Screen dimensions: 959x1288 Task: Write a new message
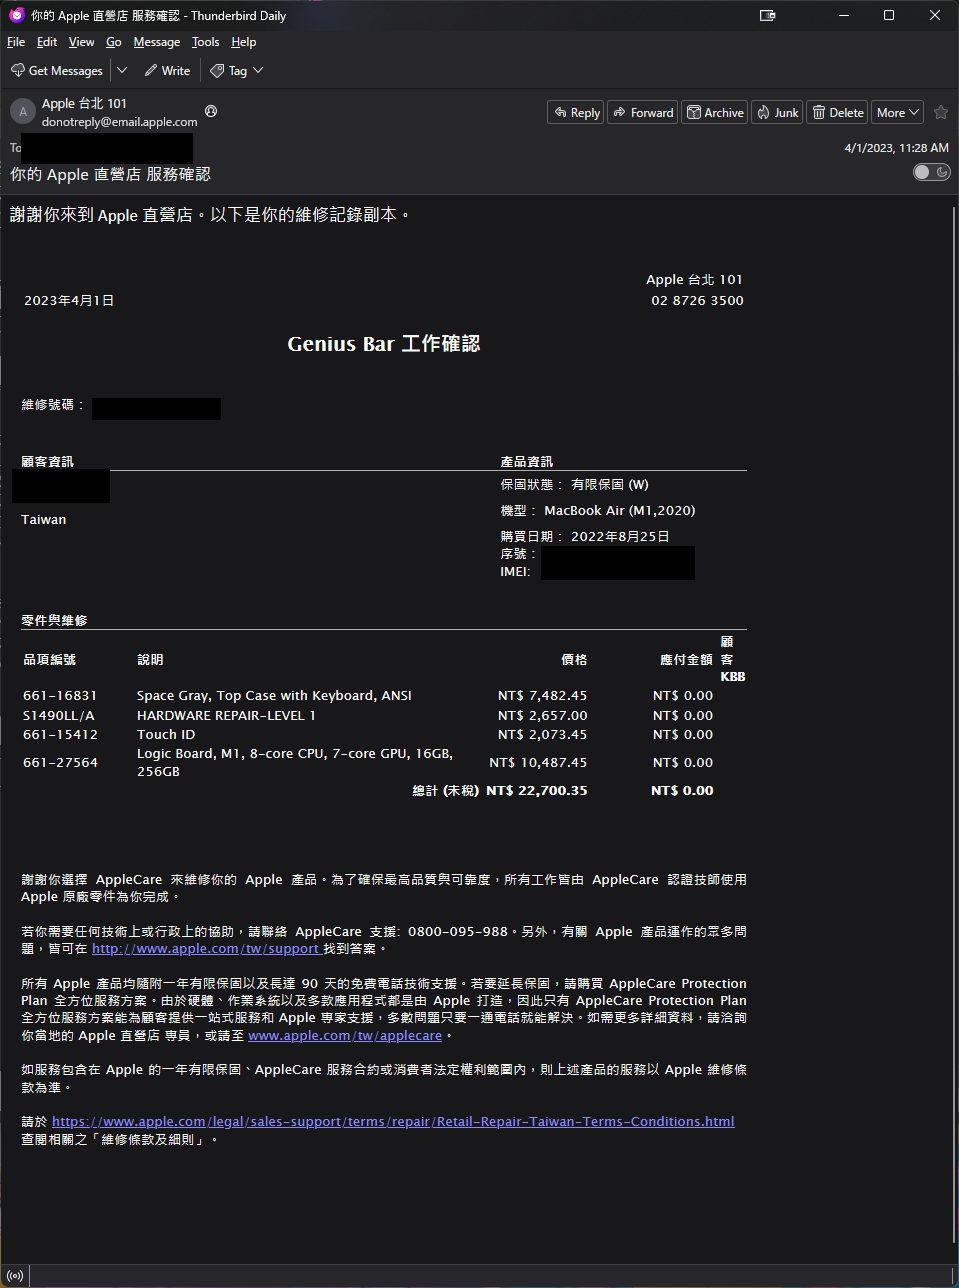[167, 70]
